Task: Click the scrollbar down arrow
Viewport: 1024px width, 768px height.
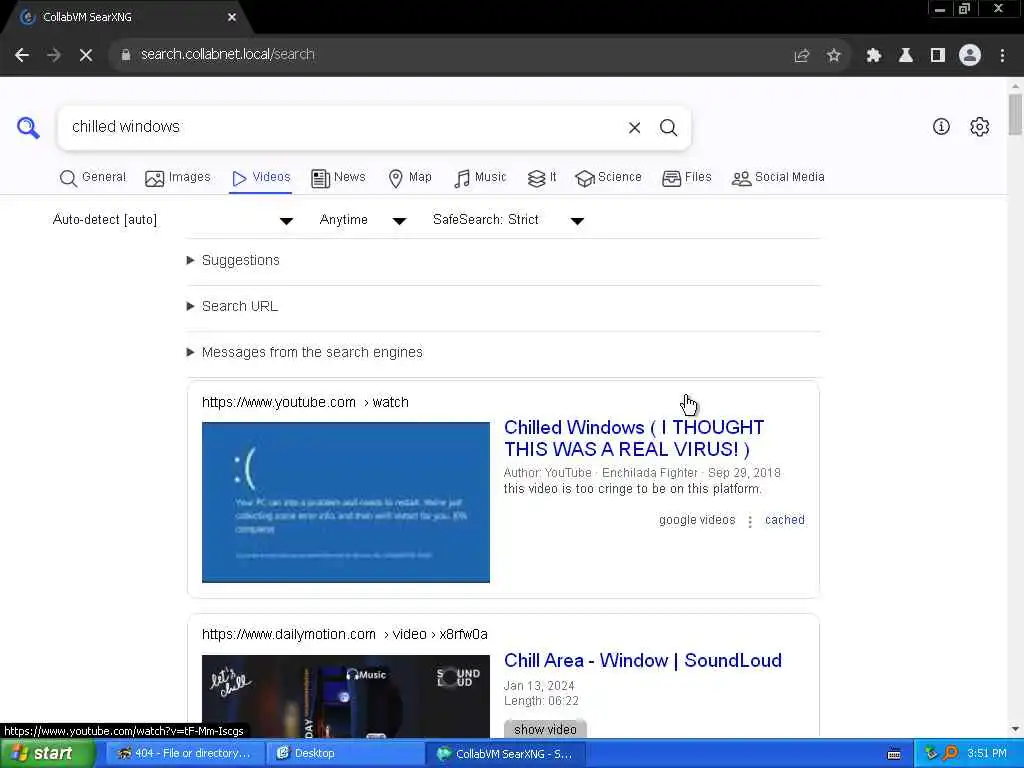Action: tap(1015, 729)
